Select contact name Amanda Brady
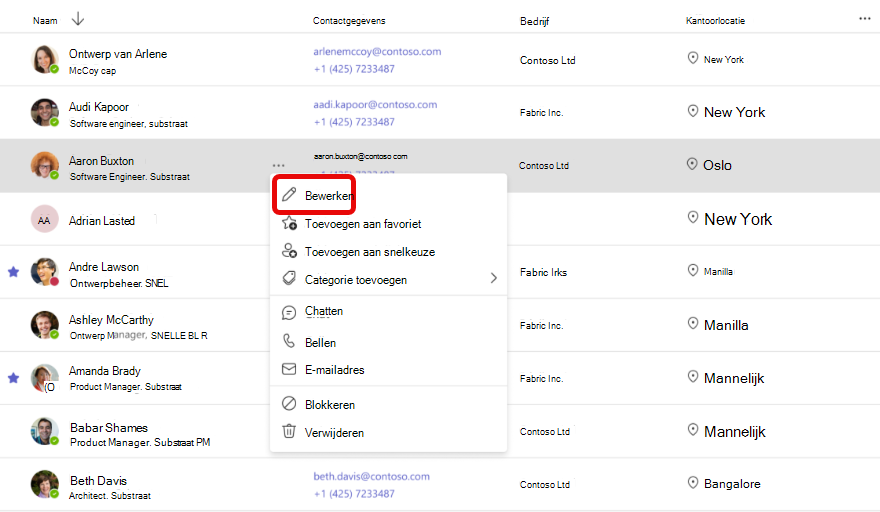The image size is (880, 512). 104,371
